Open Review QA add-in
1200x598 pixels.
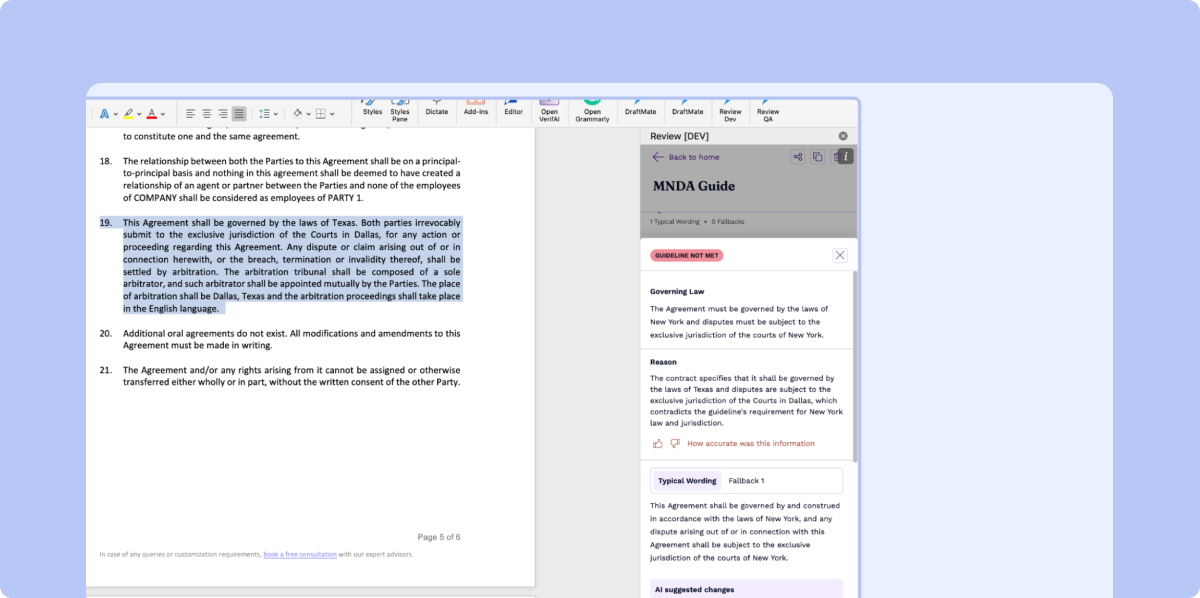(x=768, y=110)
